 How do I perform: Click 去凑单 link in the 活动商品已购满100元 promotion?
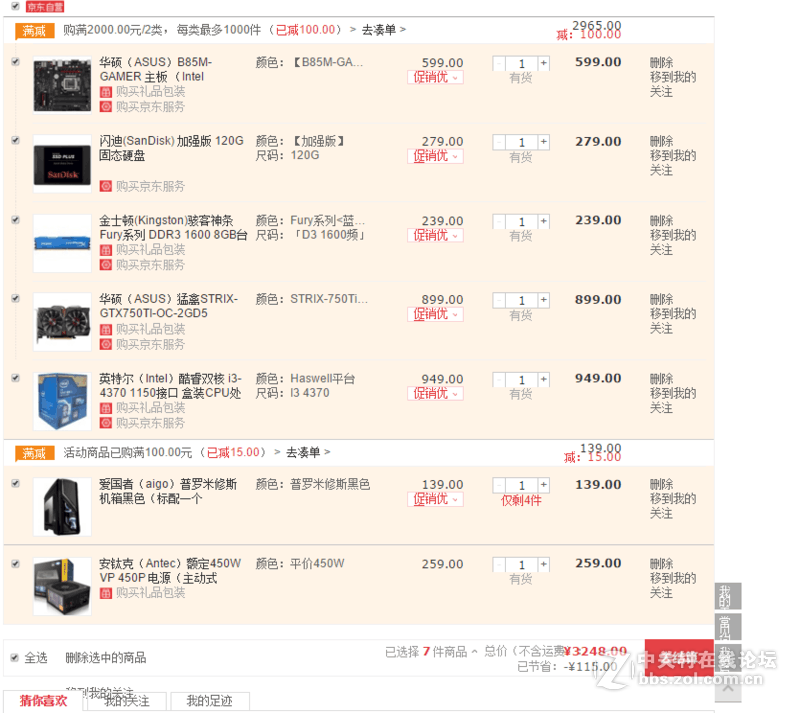coord(308,452)
